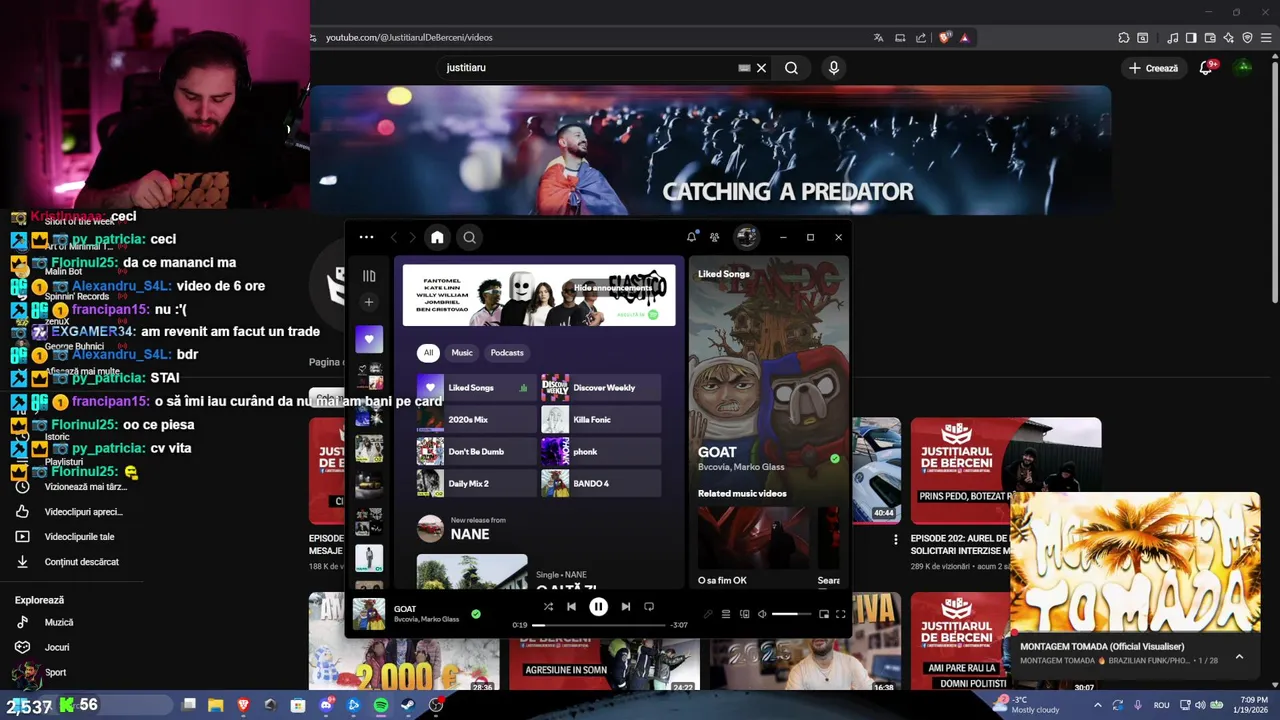The width and height of the screenshot is (1280, 720).
Task: Click YouTube search magnifier button
Action: pos(791,68)
